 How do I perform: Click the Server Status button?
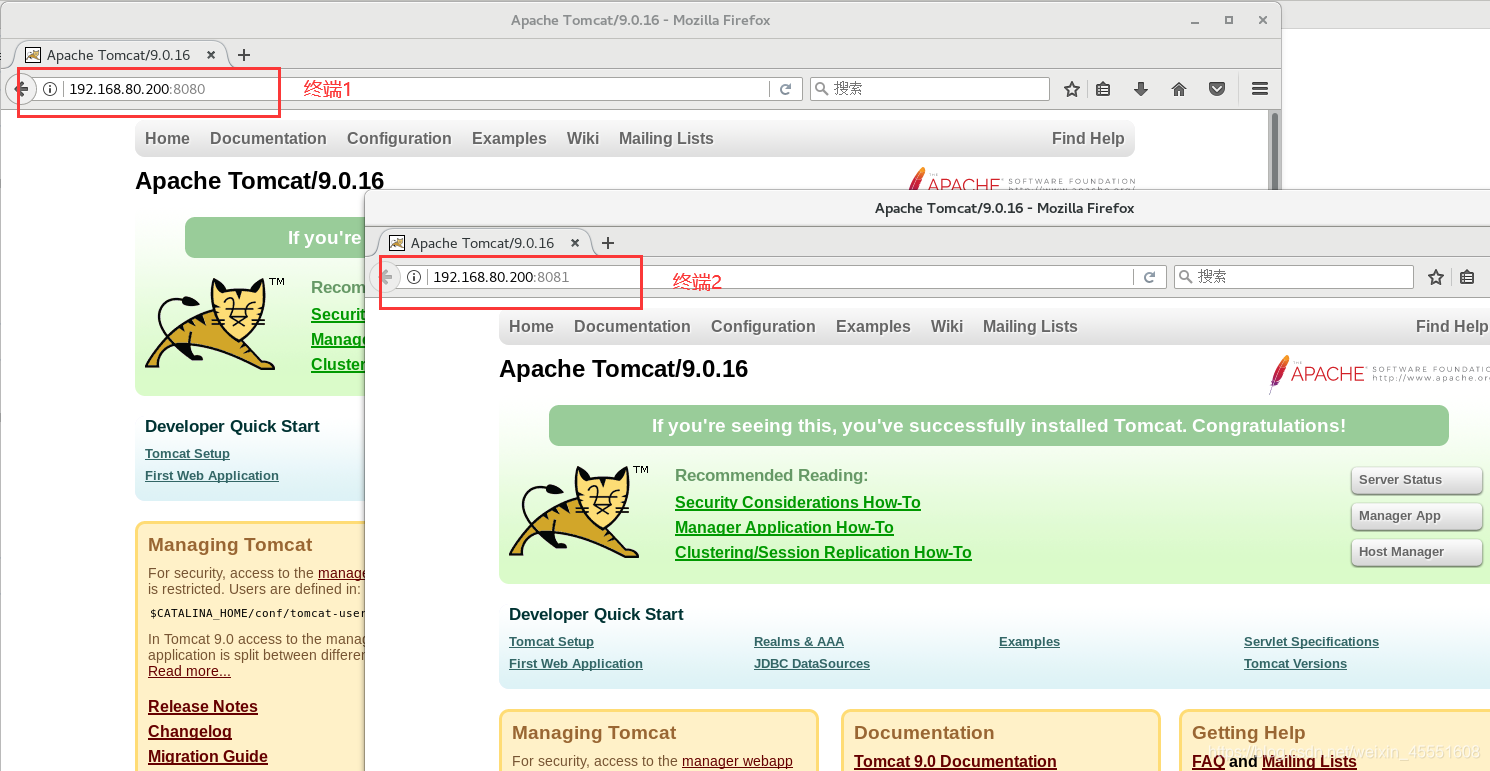pyautogui.click(x=1416, y=480)
